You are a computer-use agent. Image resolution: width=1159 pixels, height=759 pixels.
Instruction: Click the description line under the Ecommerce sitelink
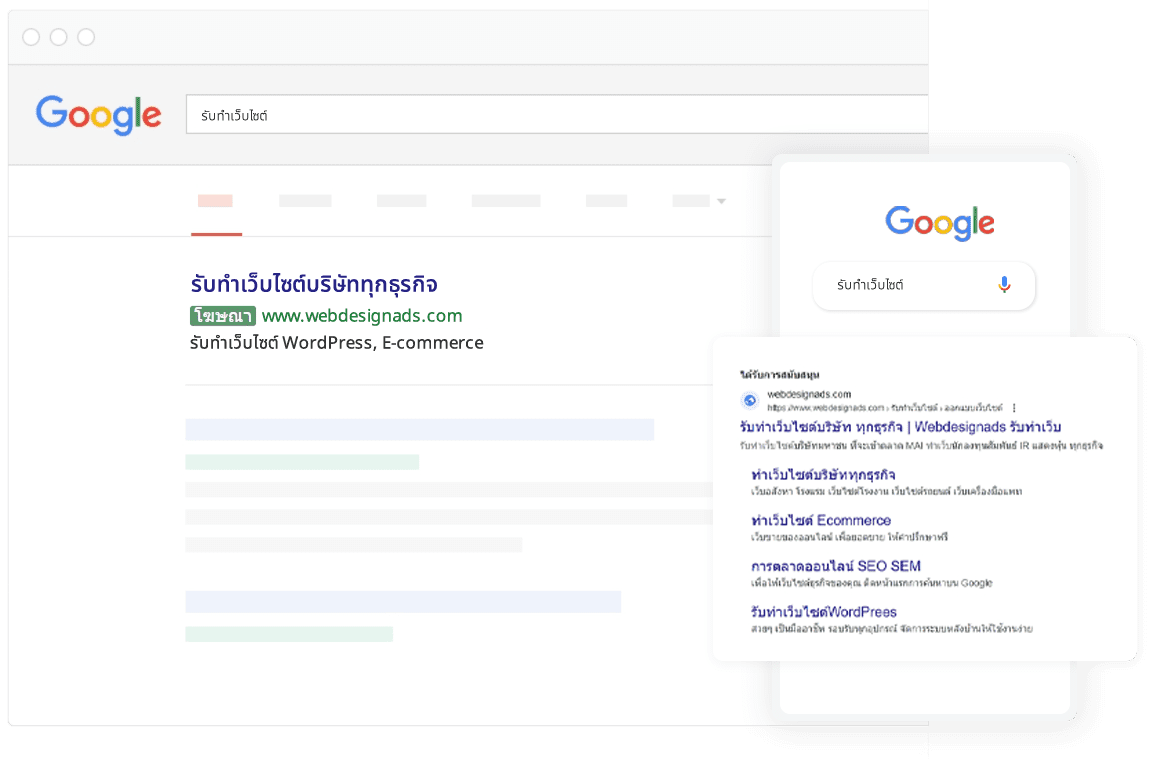point(849,537)
